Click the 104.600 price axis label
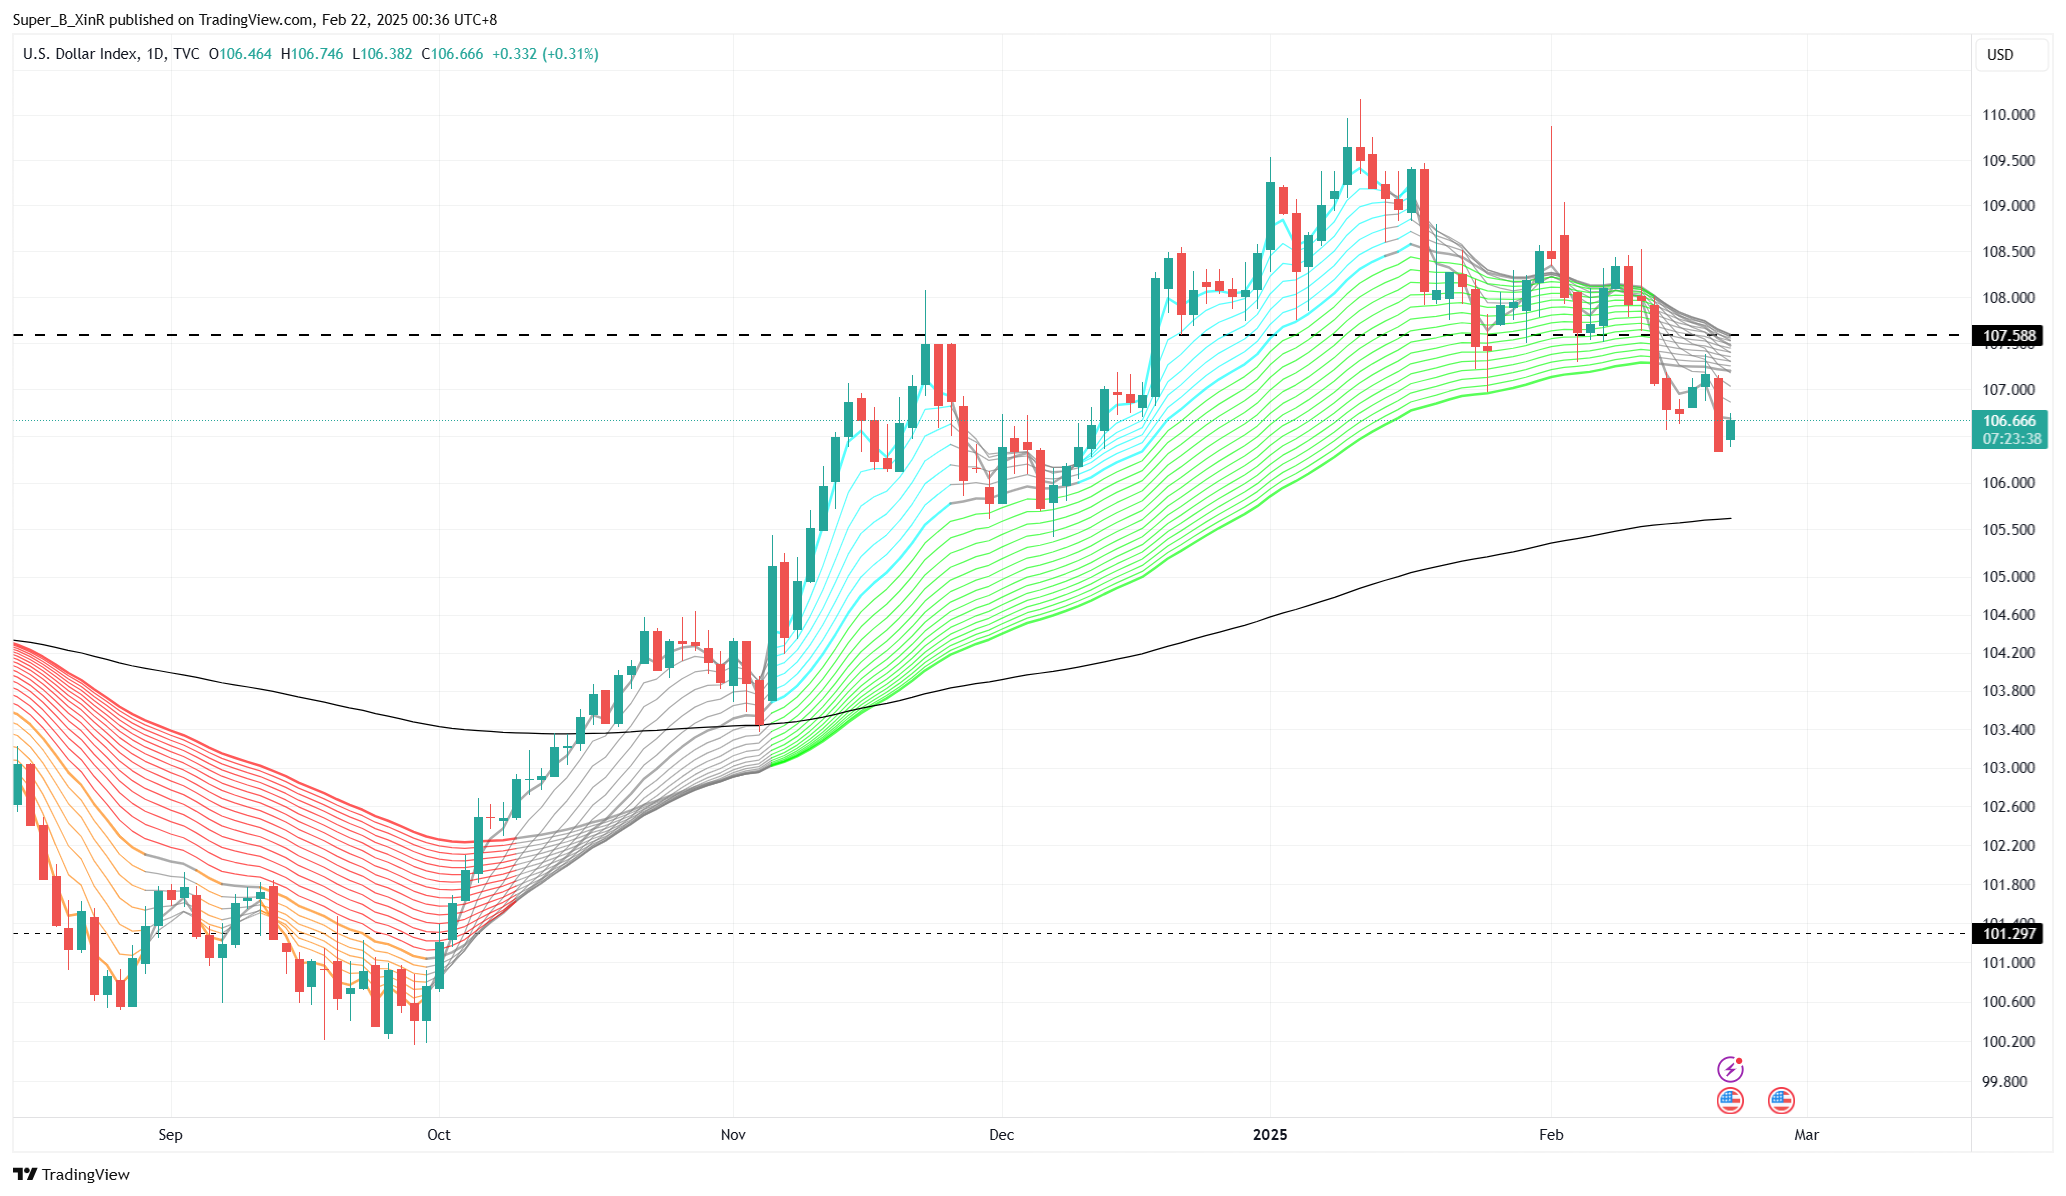 point(2008,615)
